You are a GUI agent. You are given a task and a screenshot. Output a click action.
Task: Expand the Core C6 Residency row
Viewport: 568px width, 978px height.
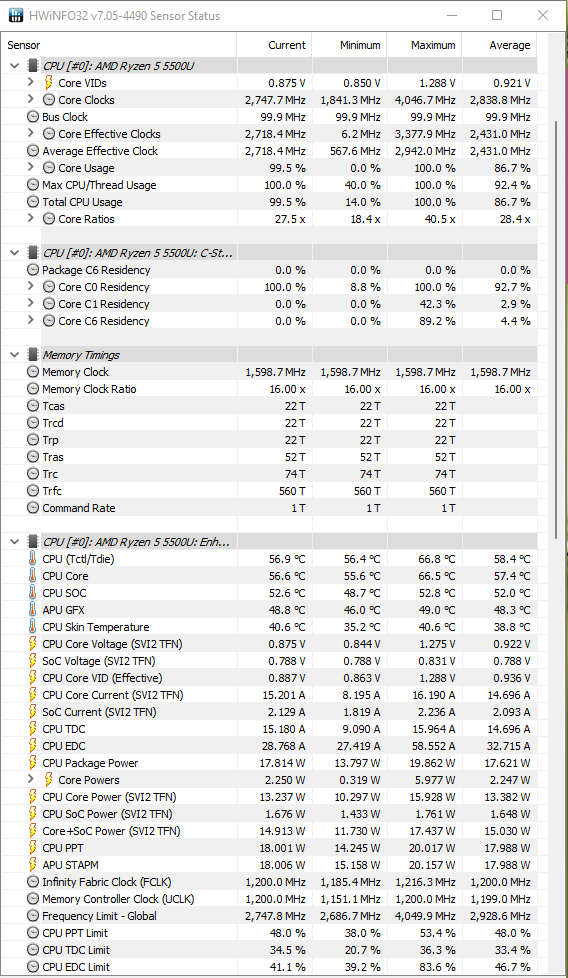pos(31,321)
